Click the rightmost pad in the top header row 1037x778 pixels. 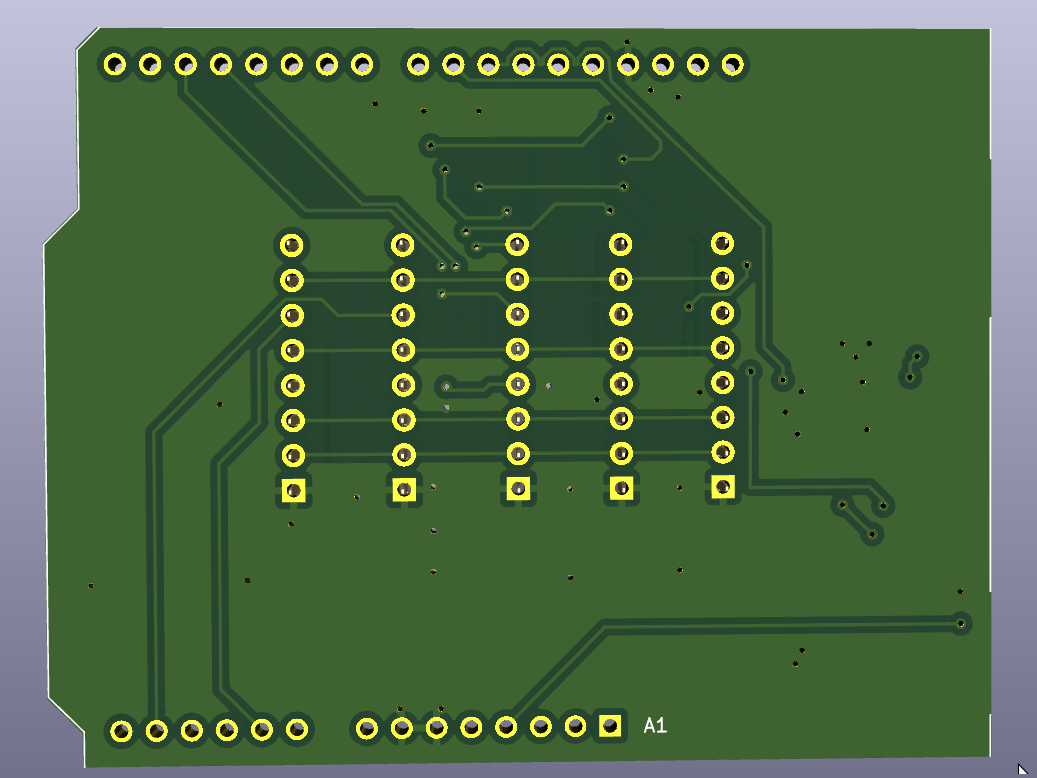(733, 65)
